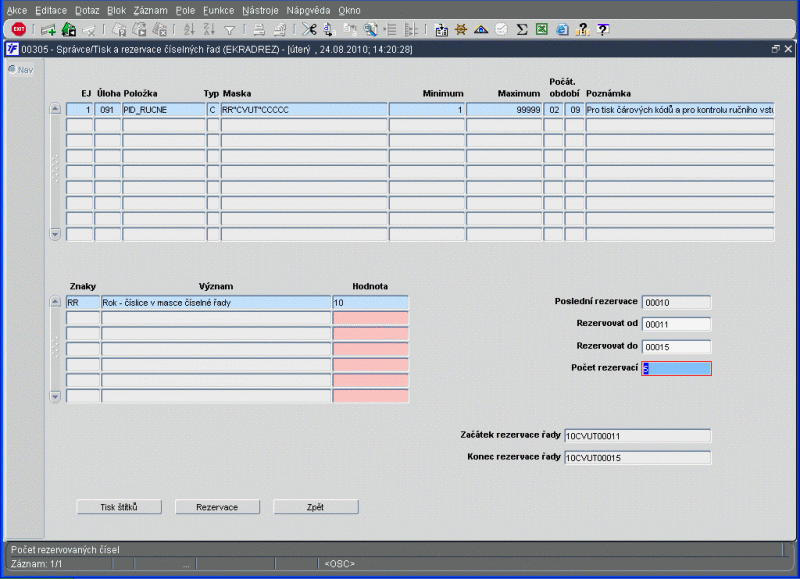Viewport: 800px width, 579px height.
Task: Click the green Excel export icon
Action: [542, 30]
